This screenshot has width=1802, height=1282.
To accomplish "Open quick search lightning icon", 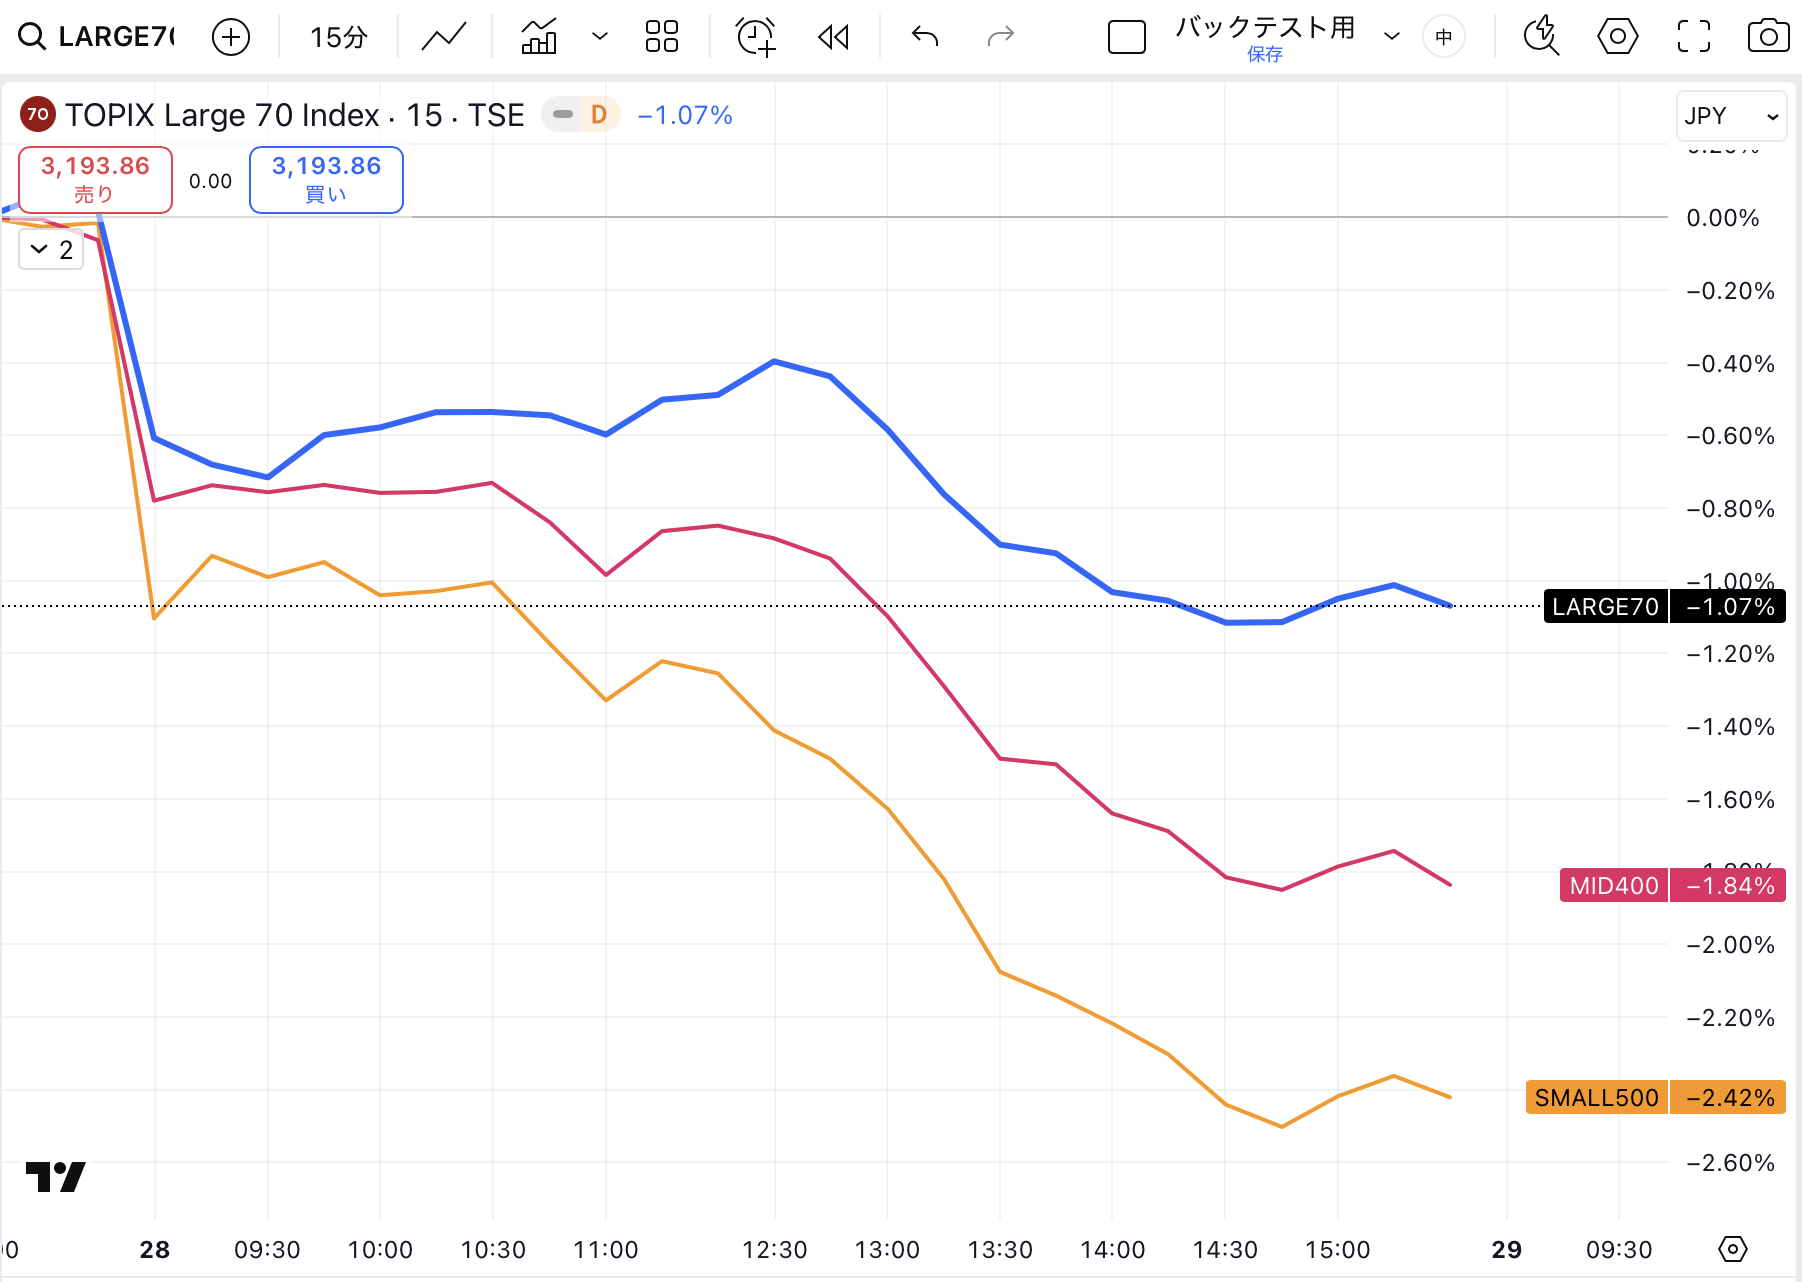I will coord(1541,38).
